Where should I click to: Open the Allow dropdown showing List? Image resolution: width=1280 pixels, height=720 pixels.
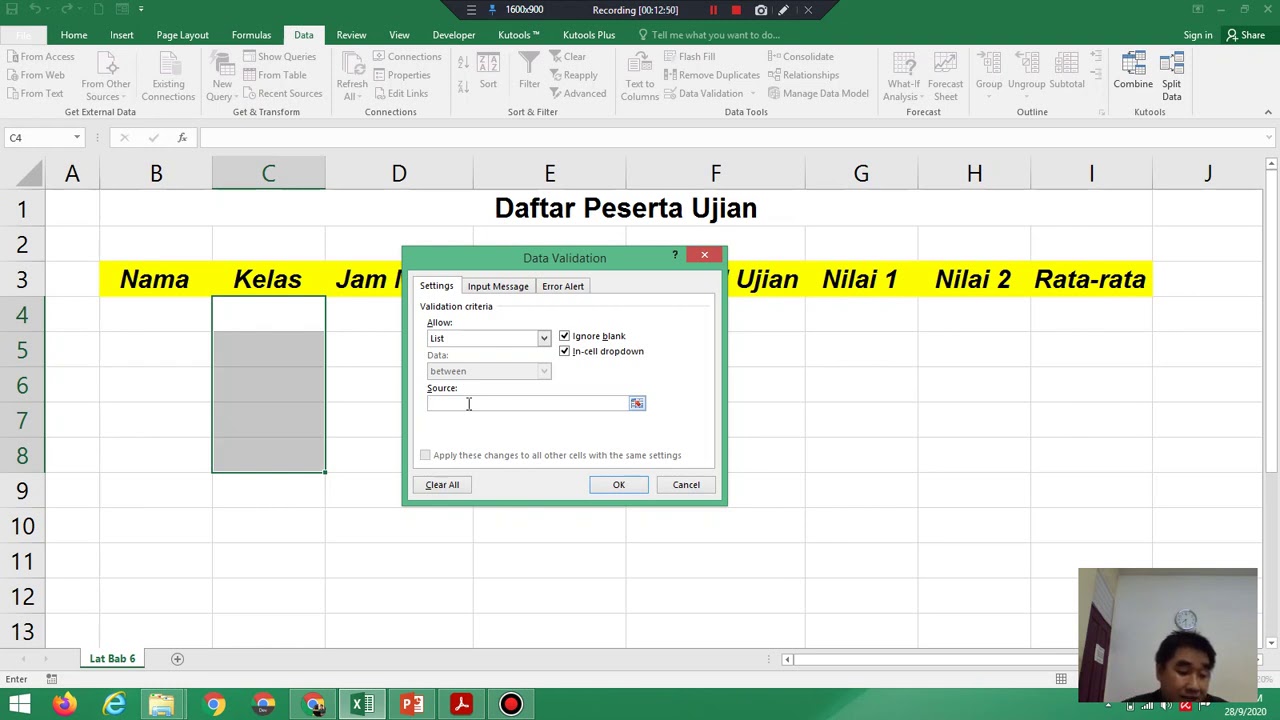(x=543, y=338)
